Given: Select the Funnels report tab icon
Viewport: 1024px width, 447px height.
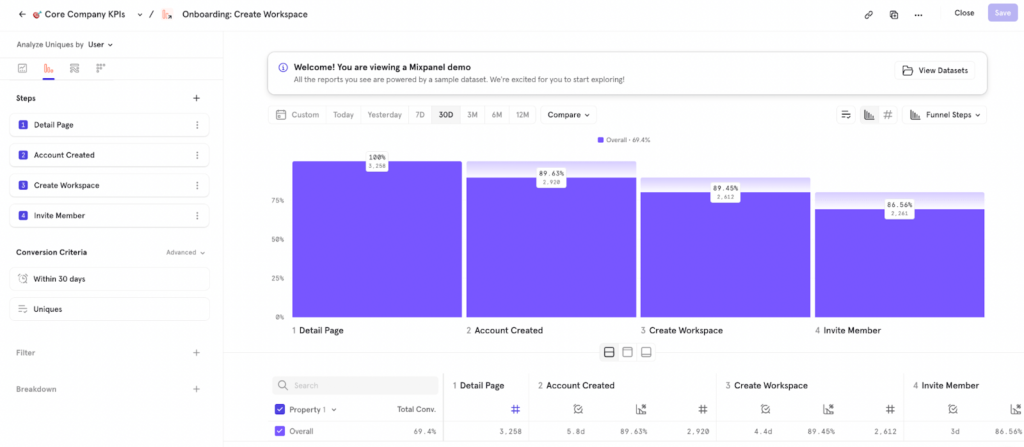Looking at the screenshot, I should (48, 68).
